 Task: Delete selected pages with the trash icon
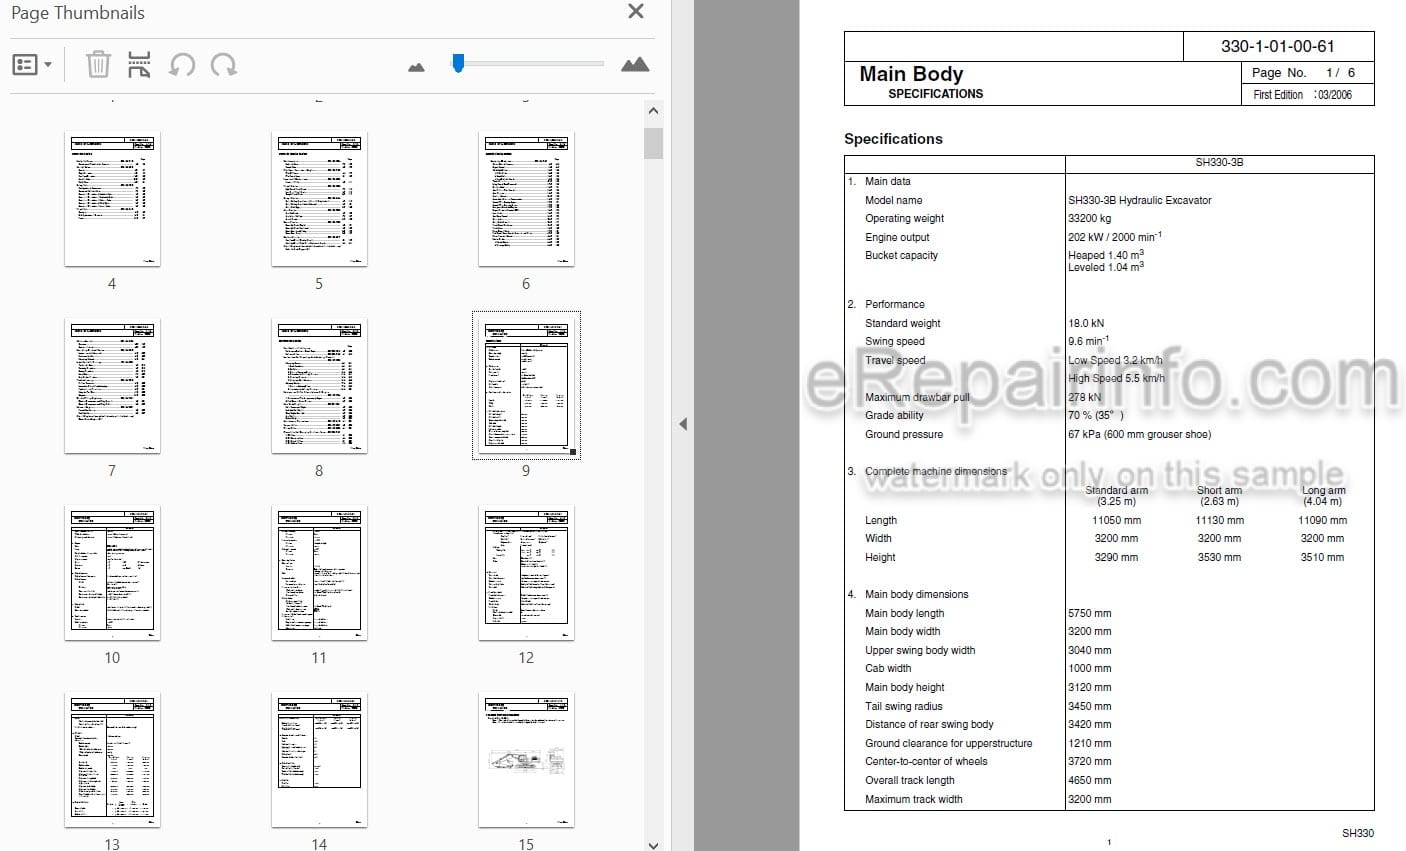tap(98, 65)
